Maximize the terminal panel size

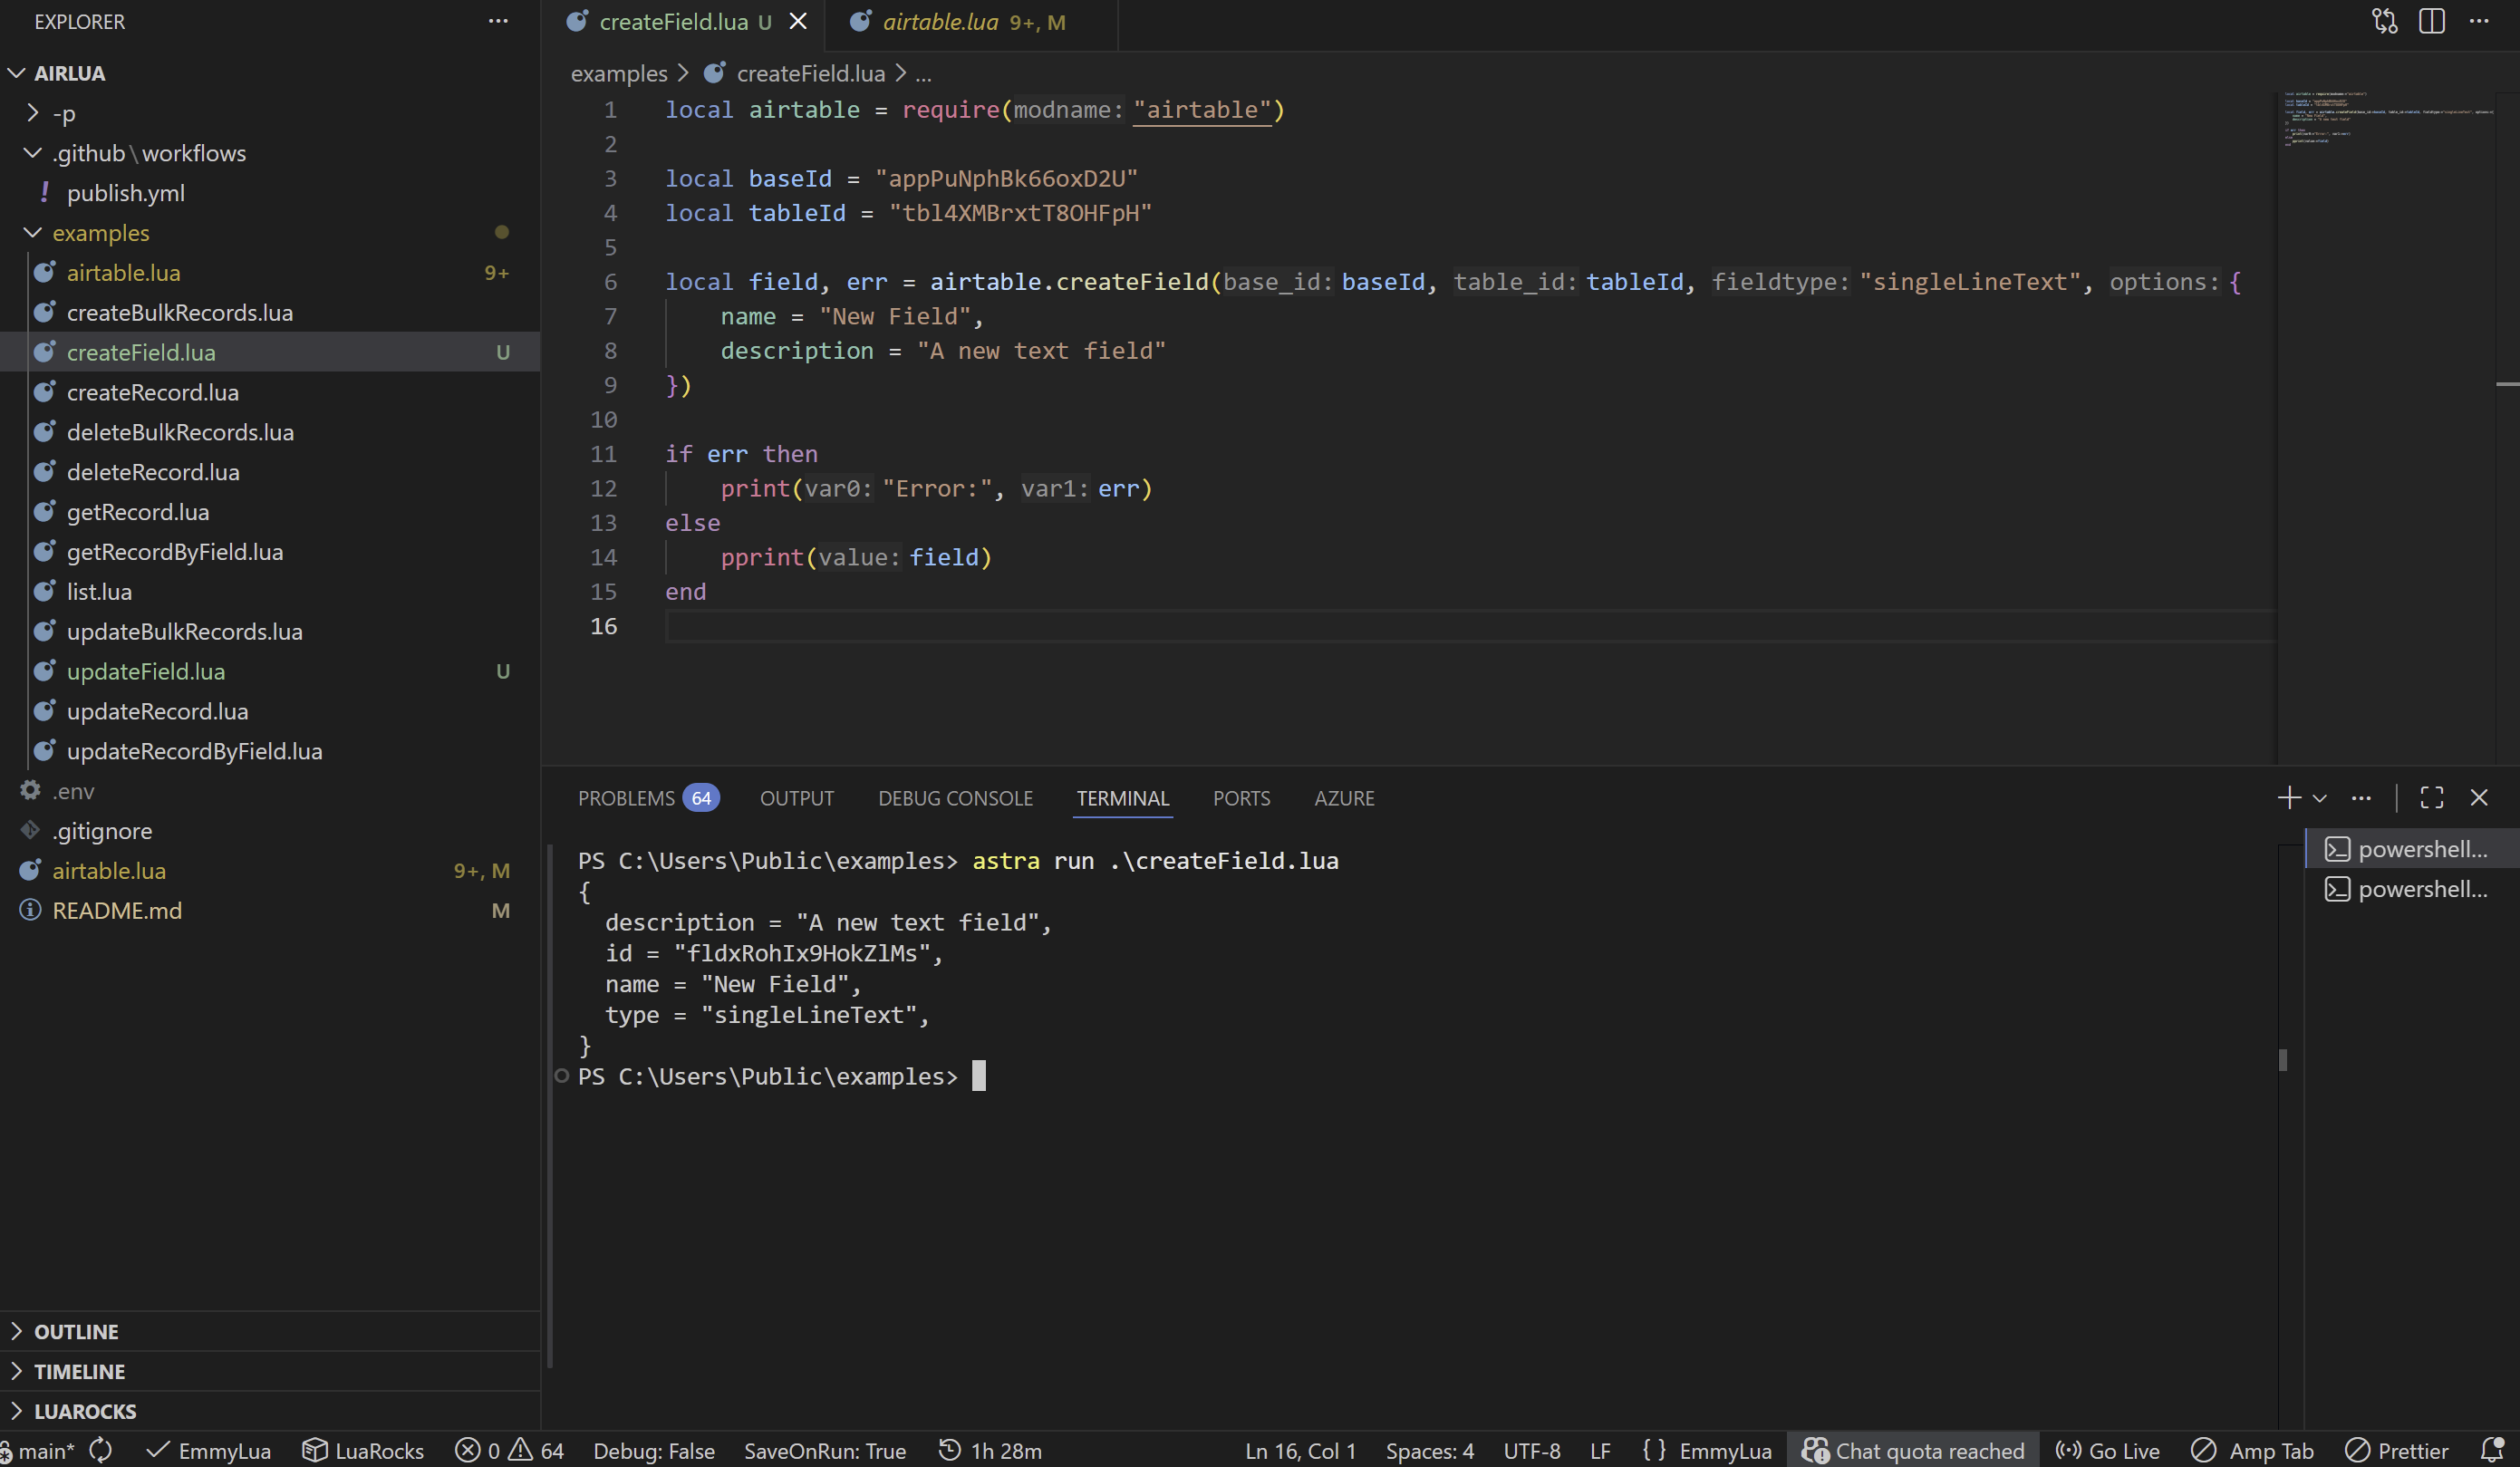2431,797
